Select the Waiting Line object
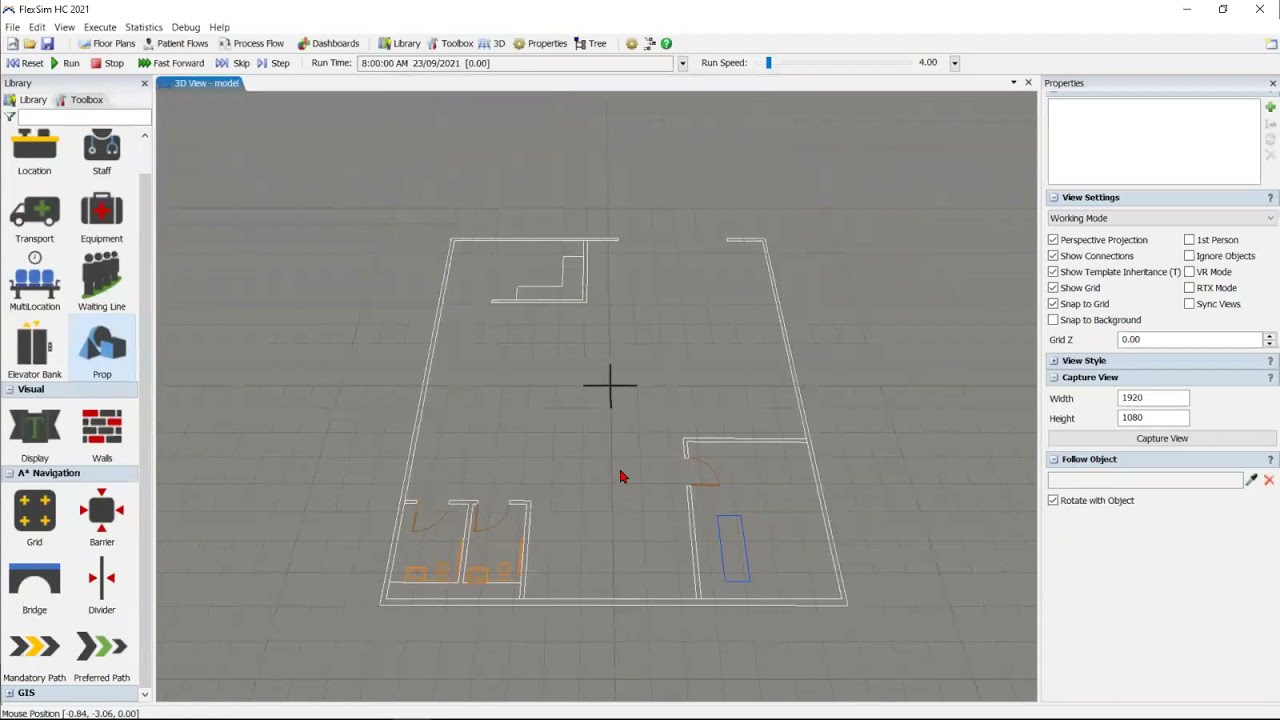The width and height of the screenshot is (1280, 720). (101, 282)
